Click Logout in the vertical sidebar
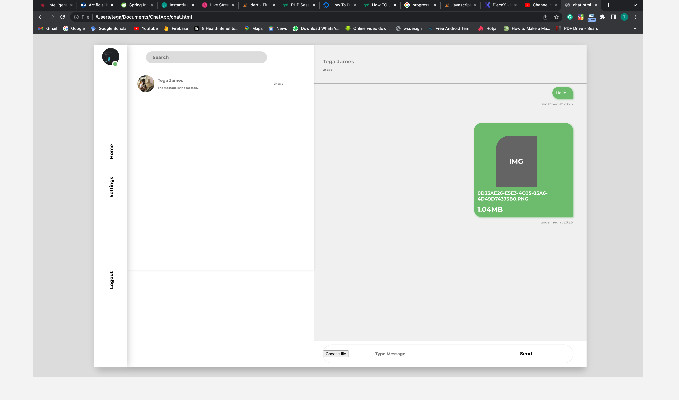Image resolution: width=679 pixels, height=400 pixels. 111,280
